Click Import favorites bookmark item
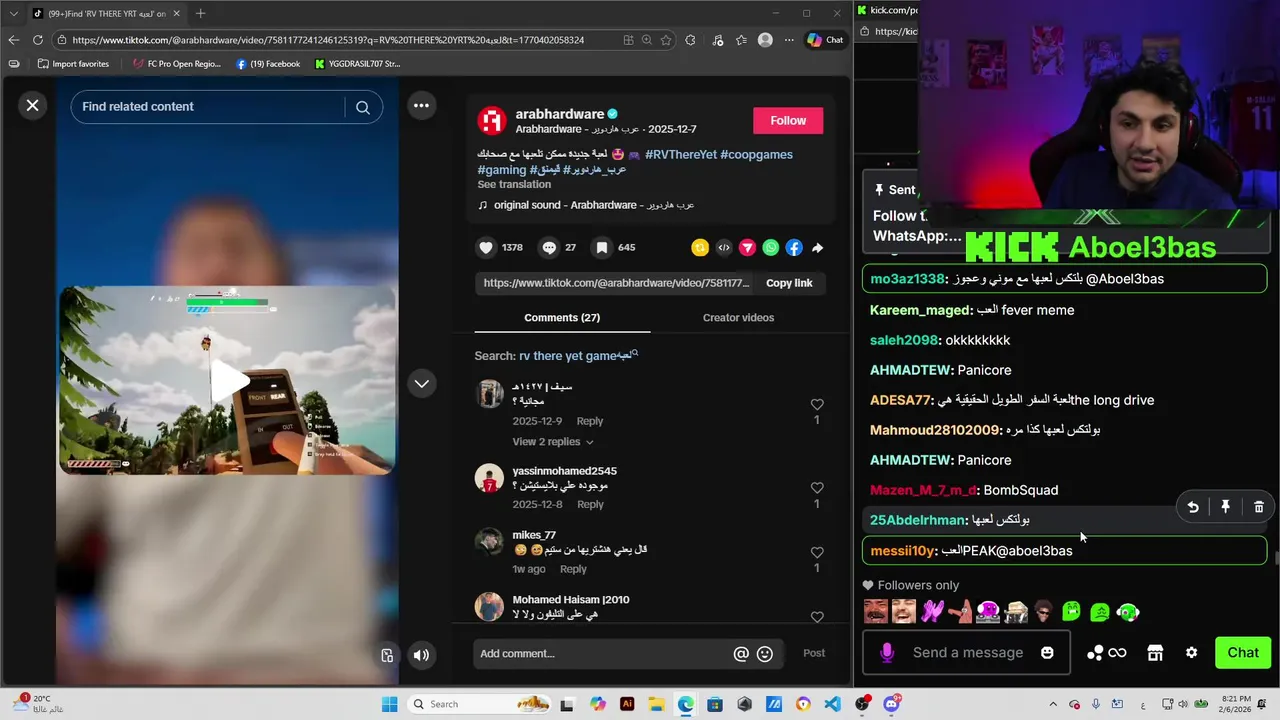 click(73, 64)
